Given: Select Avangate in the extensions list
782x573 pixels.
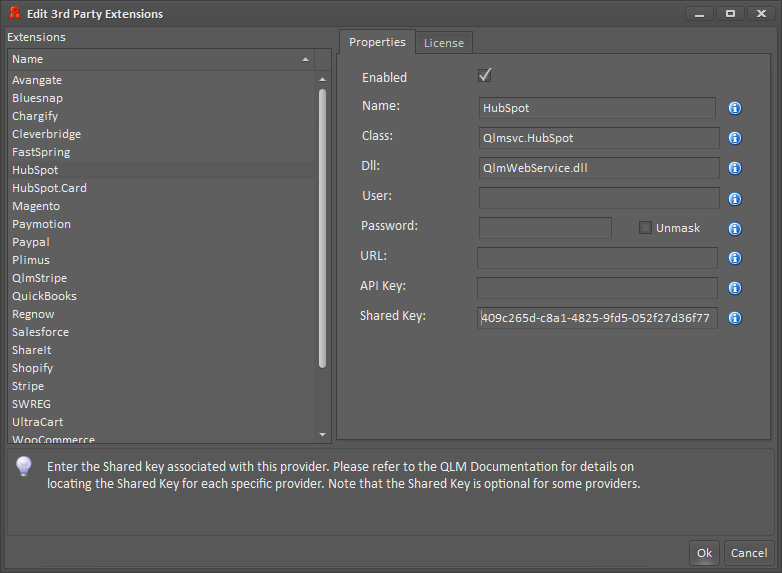Looking at the screenshot, I should 161,80.
